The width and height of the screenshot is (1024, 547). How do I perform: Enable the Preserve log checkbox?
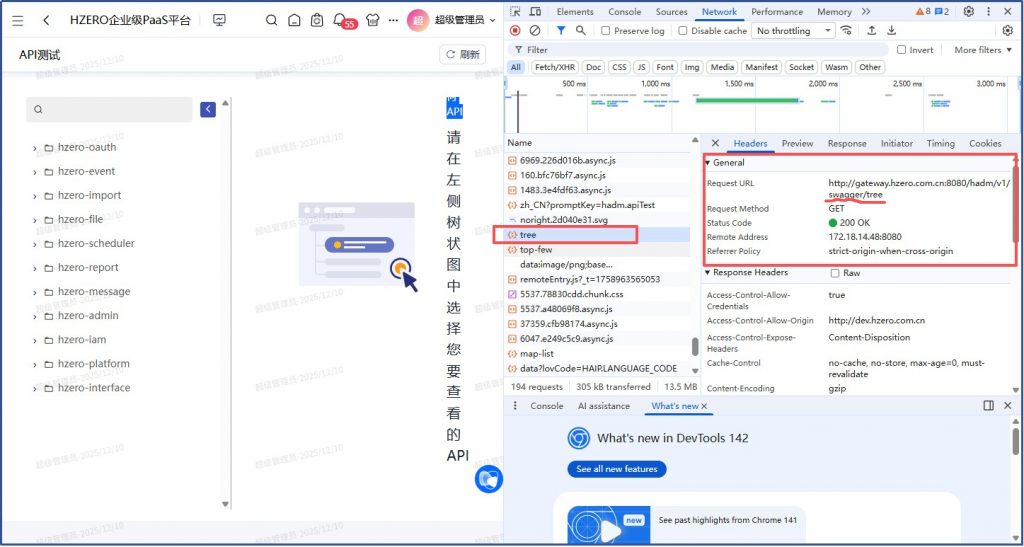[x=606, y=31]
